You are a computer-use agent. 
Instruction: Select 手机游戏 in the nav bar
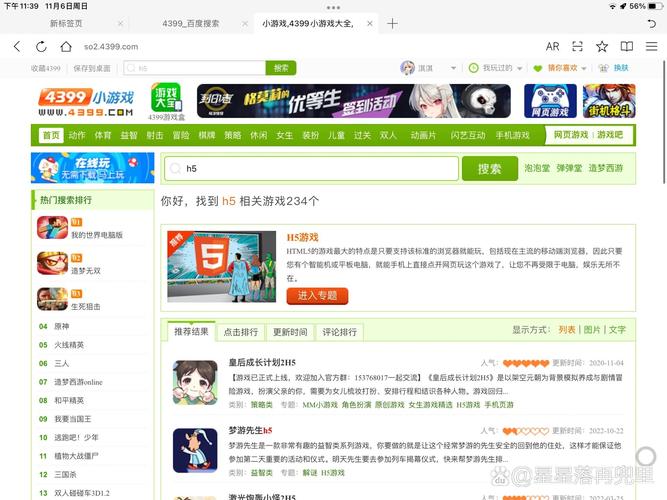tap(513, 135)
